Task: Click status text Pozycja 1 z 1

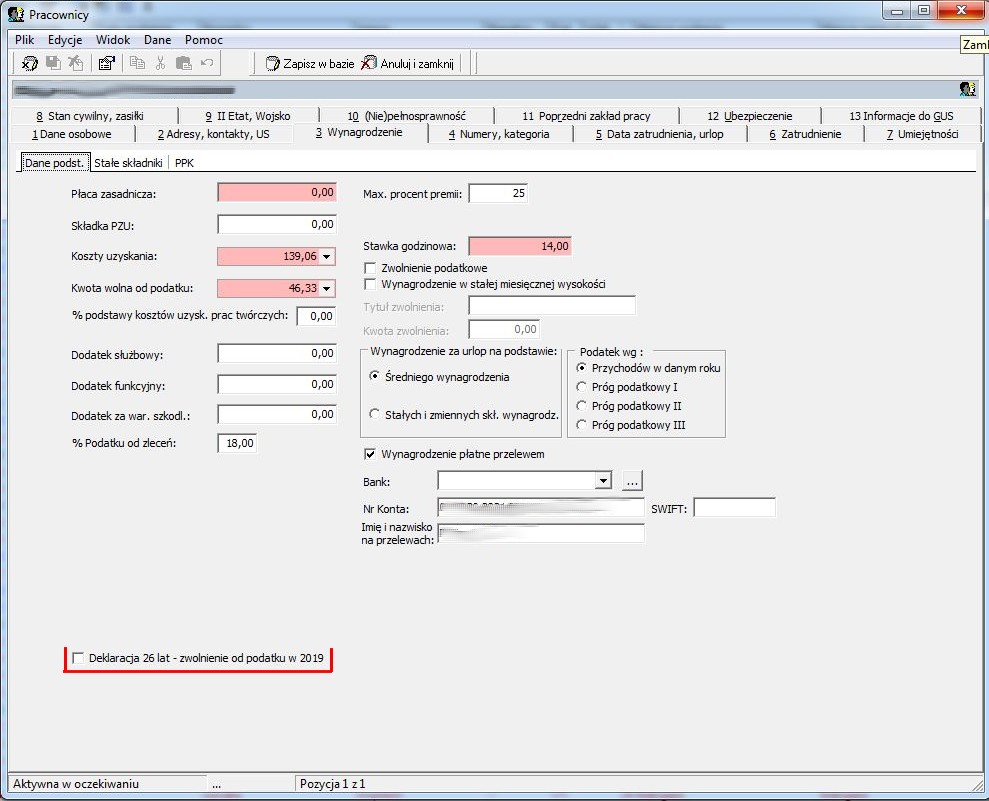Action: 332,784
